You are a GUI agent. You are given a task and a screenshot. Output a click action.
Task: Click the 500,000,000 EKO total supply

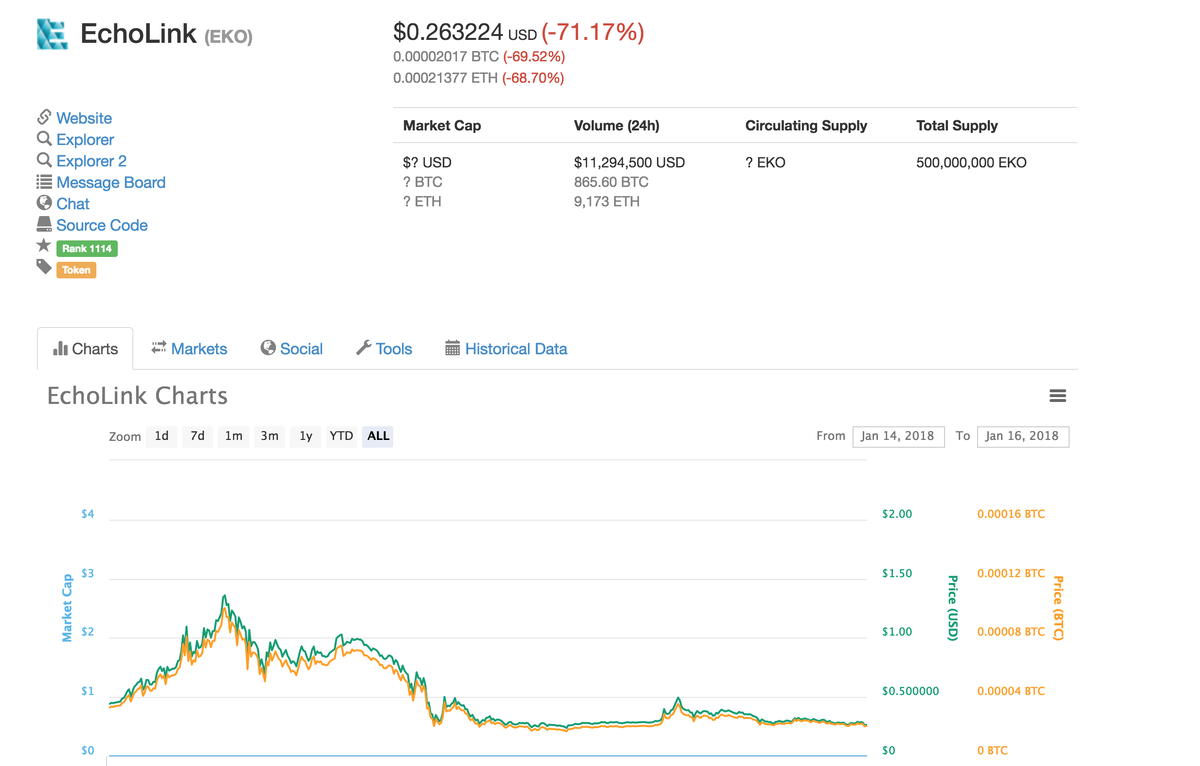pyautogui.click(x=971, y=162)
